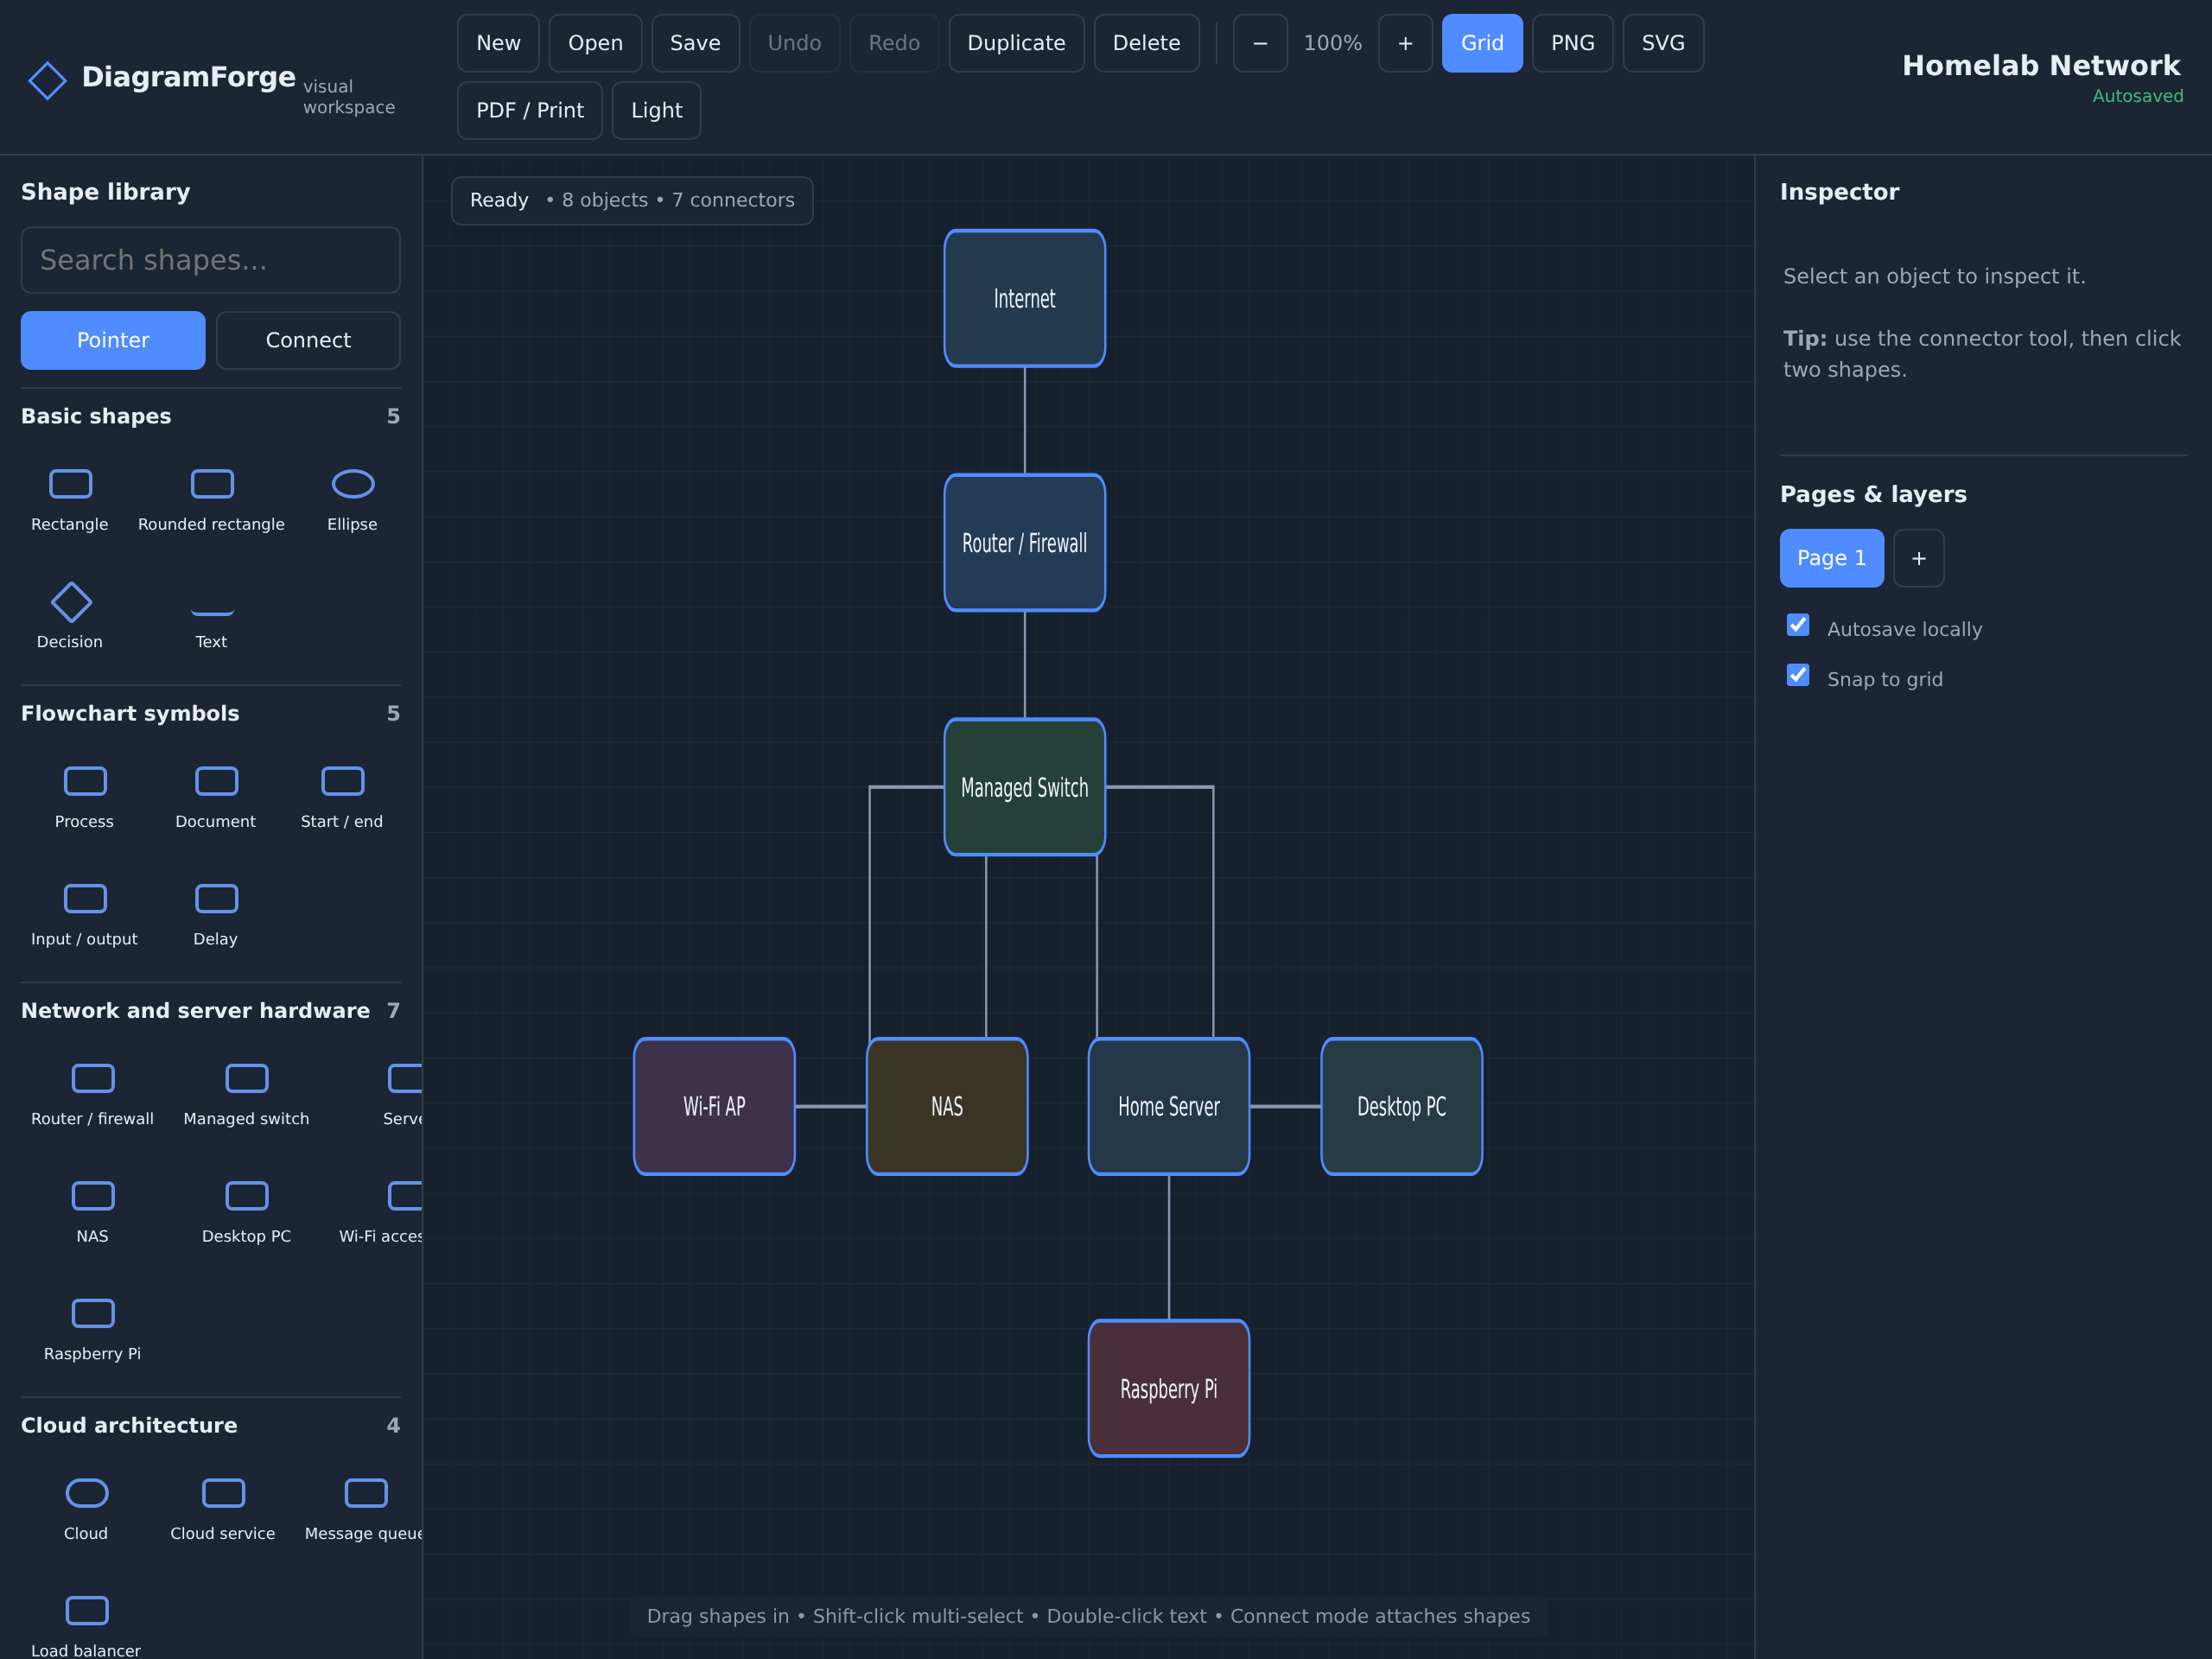The image size is (2212, 1659).
Task: Pick the Rectangle shape icon
Action: (70, 484)
